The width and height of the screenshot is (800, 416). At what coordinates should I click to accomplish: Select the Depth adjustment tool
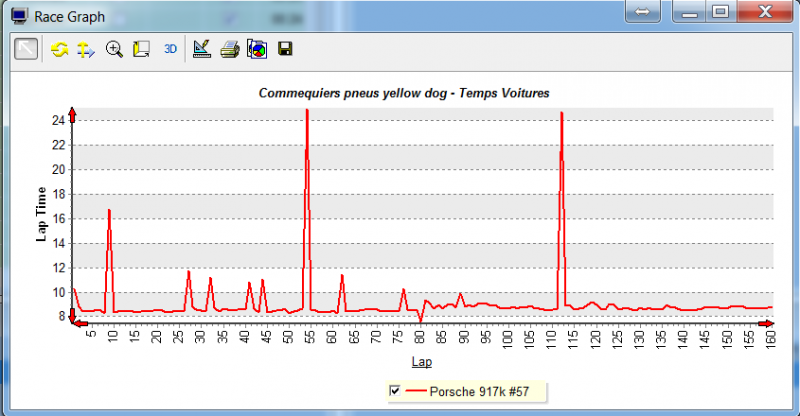[x=141, y=49]
